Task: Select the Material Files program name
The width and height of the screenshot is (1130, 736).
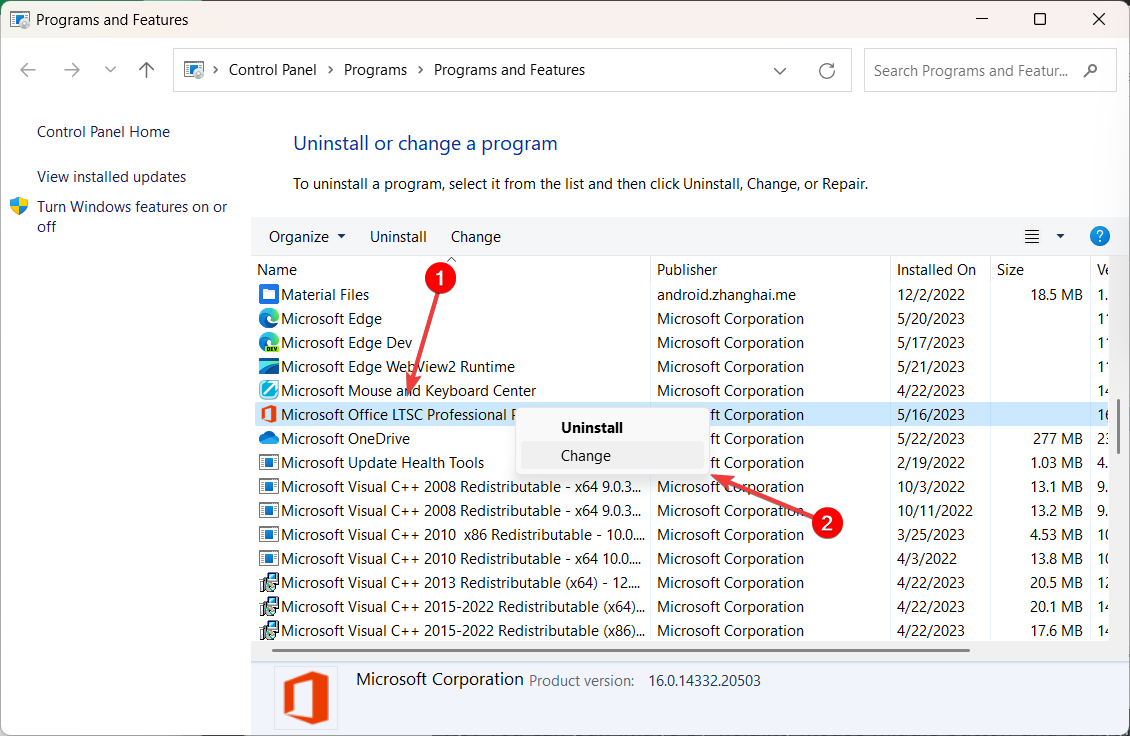Action: pos(325,294)
